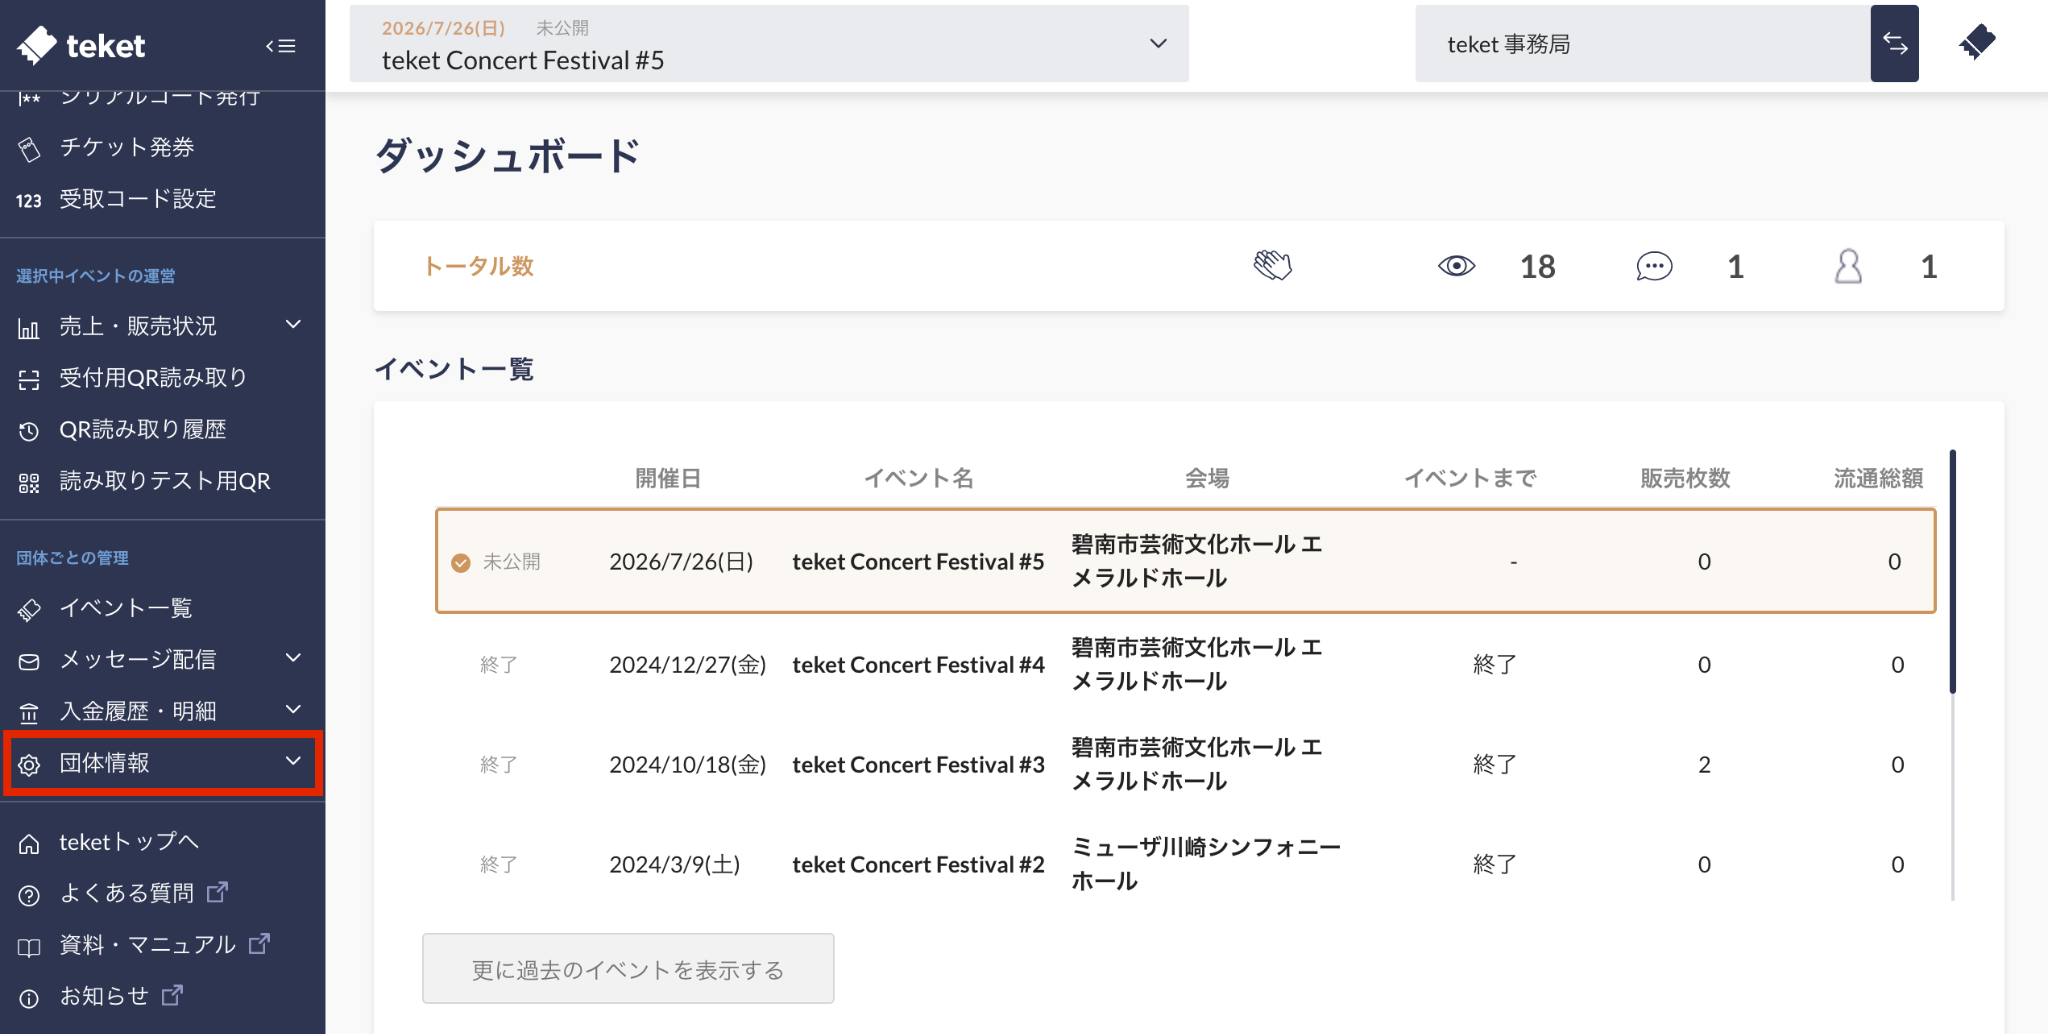Click the event list vertical scrollbar

point(1952,572)
